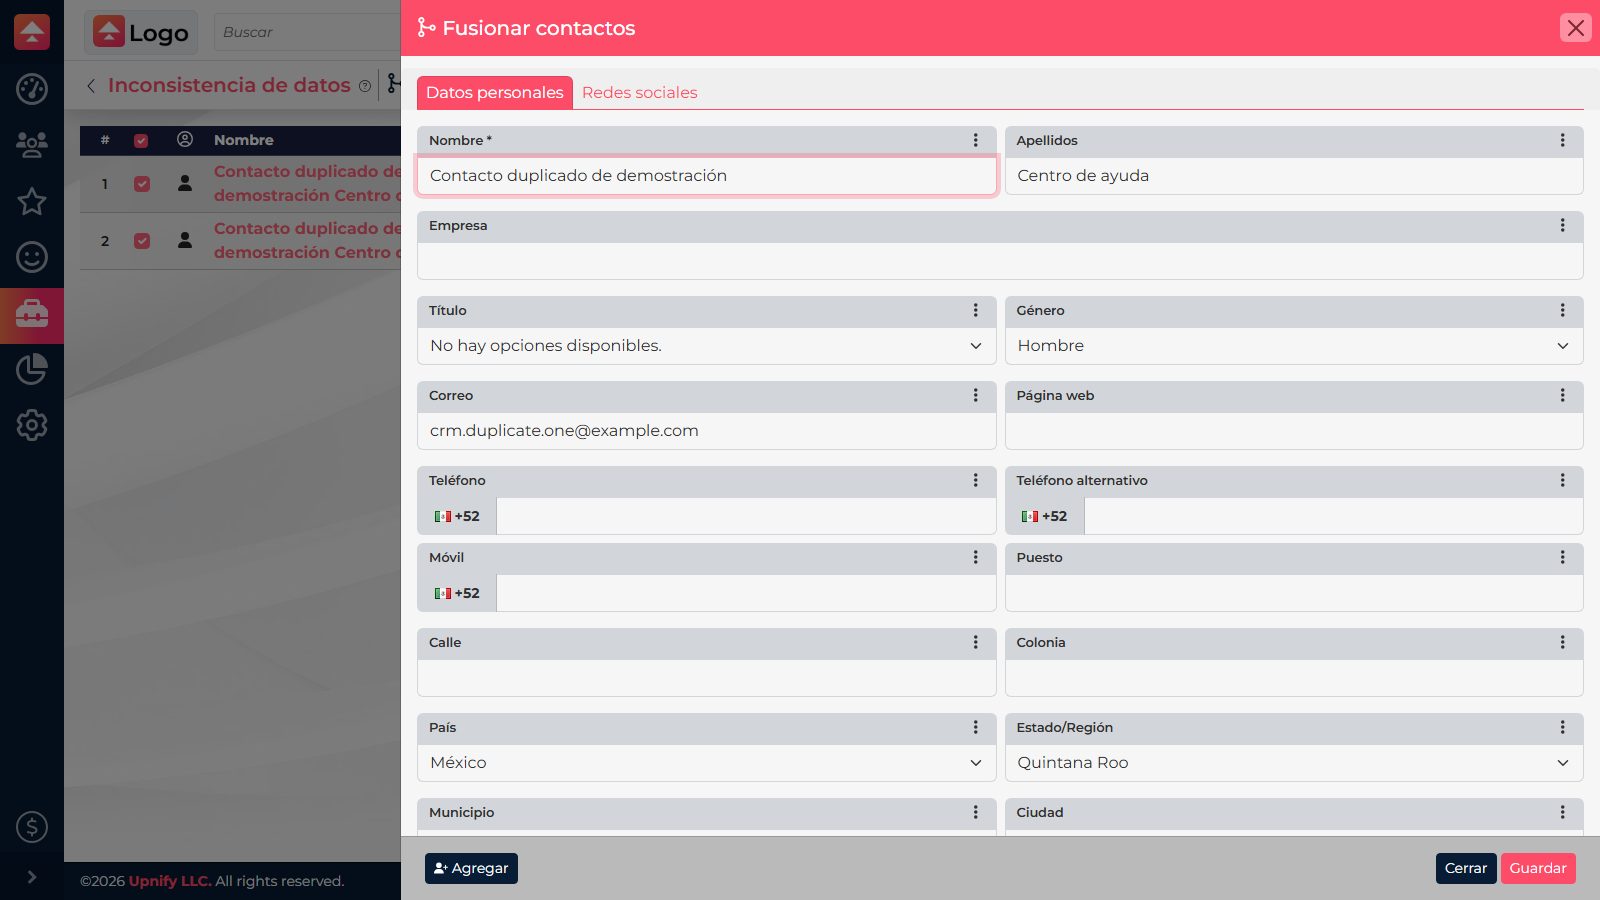This screenshot has width=1600, height=900.
Task: Open options menu for Empresa field
Action: click(x=1563, y=225)
